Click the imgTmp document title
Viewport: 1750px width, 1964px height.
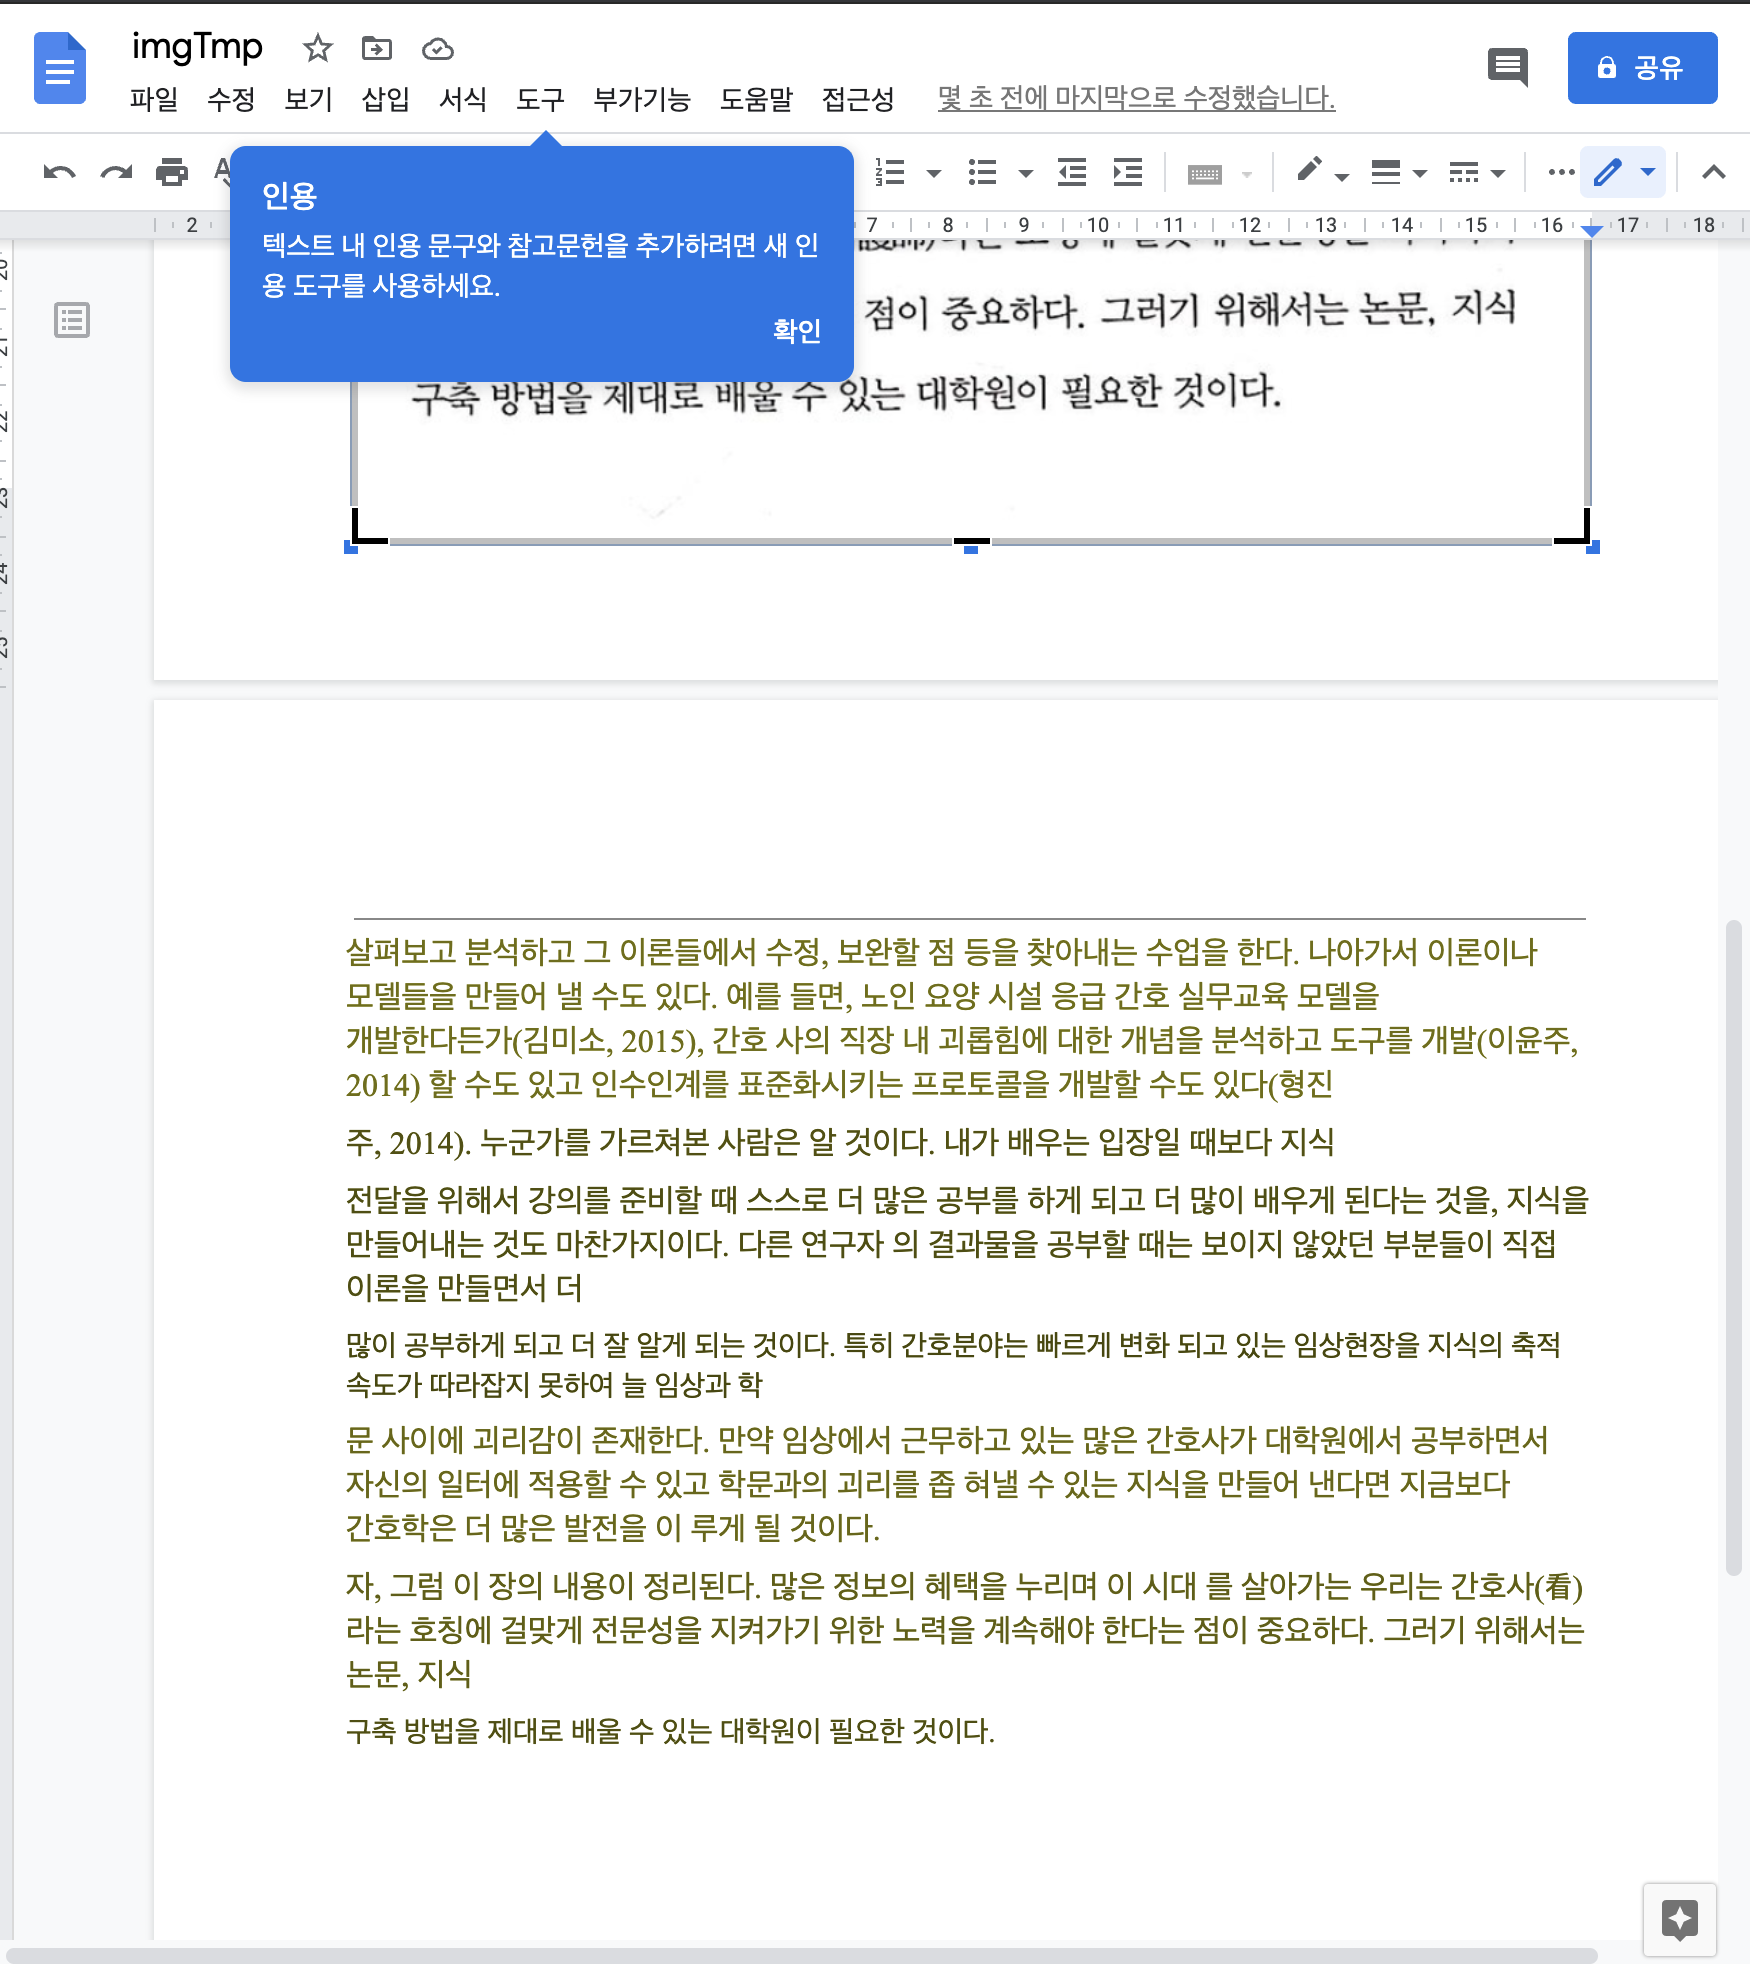(197, 47)
